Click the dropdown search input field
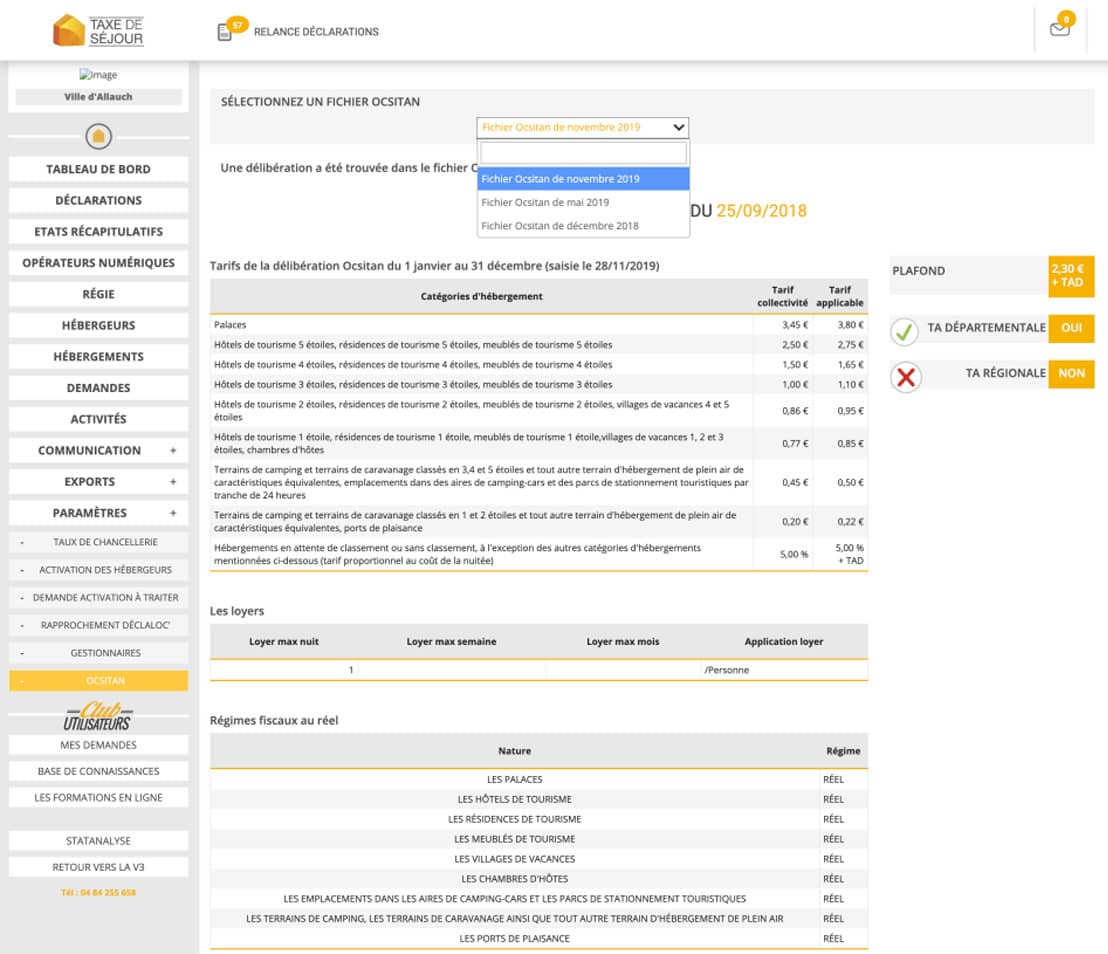 [583, 153]
